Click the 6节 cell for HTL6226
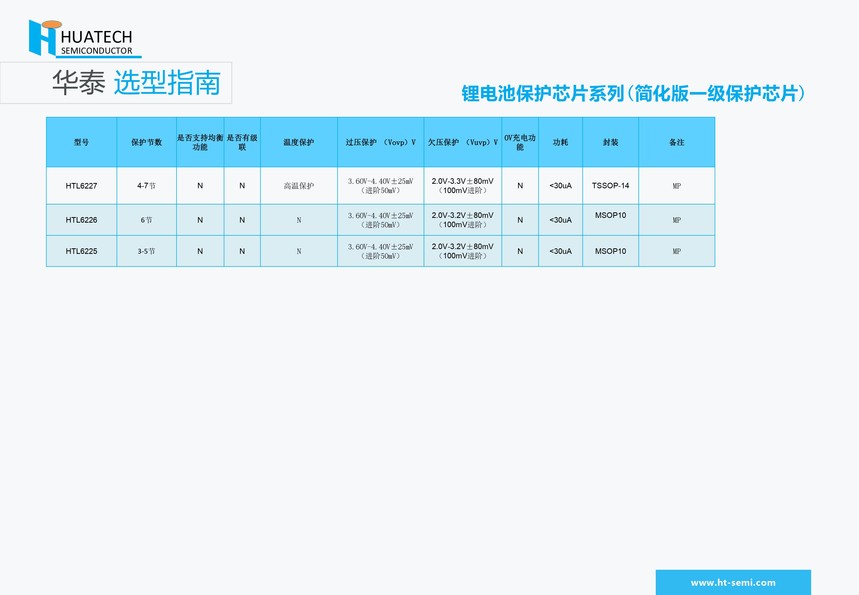859x595 pixels. point(146,220)
